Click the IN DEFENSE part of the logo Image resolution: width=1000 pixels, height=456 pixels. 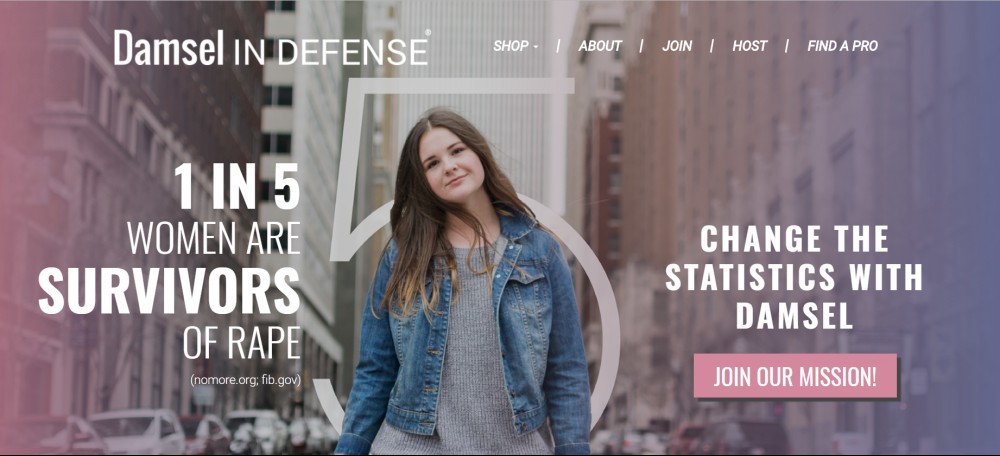pos(330,52)
